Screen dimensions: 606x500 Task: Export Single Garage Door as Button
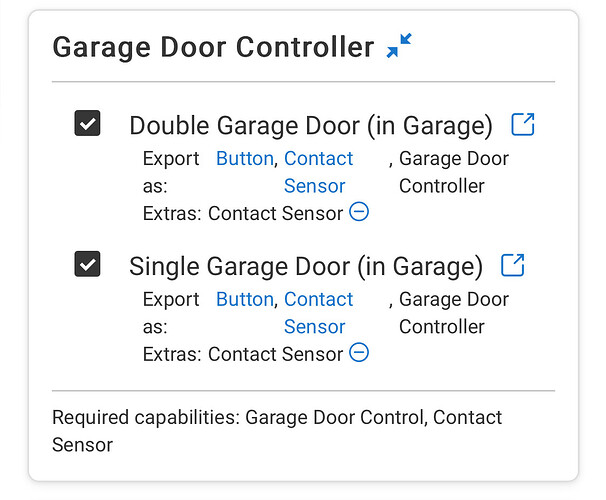245,299
